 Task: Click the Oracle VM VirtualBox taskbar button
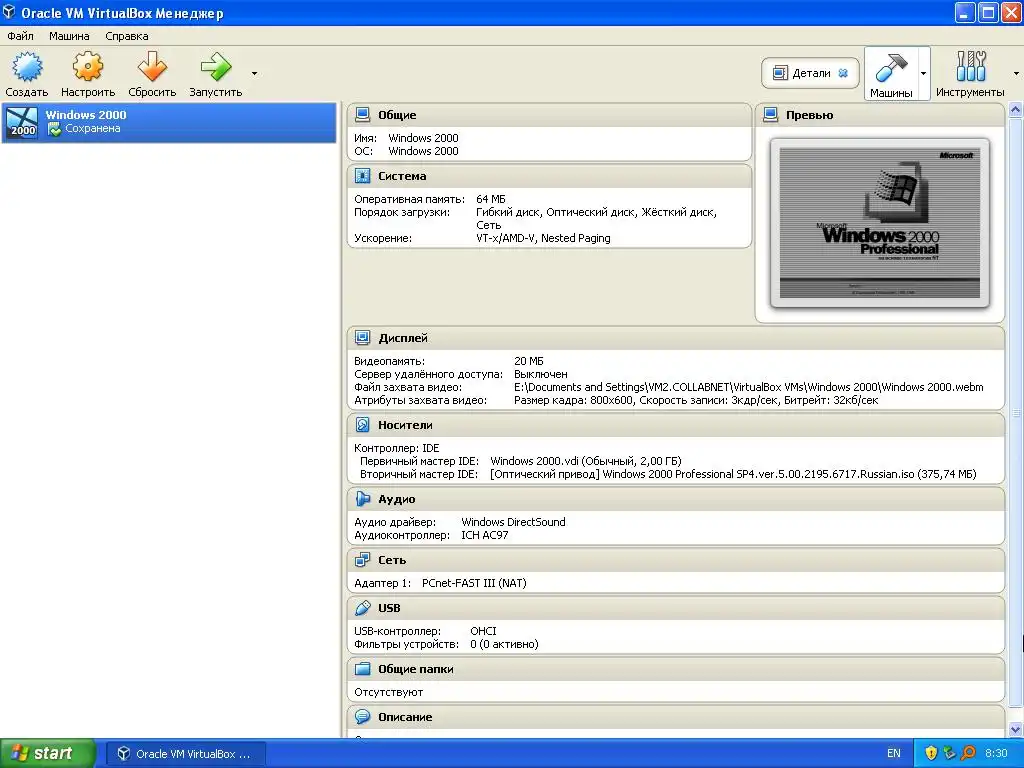pyautogui.click(x=185, y=754)
